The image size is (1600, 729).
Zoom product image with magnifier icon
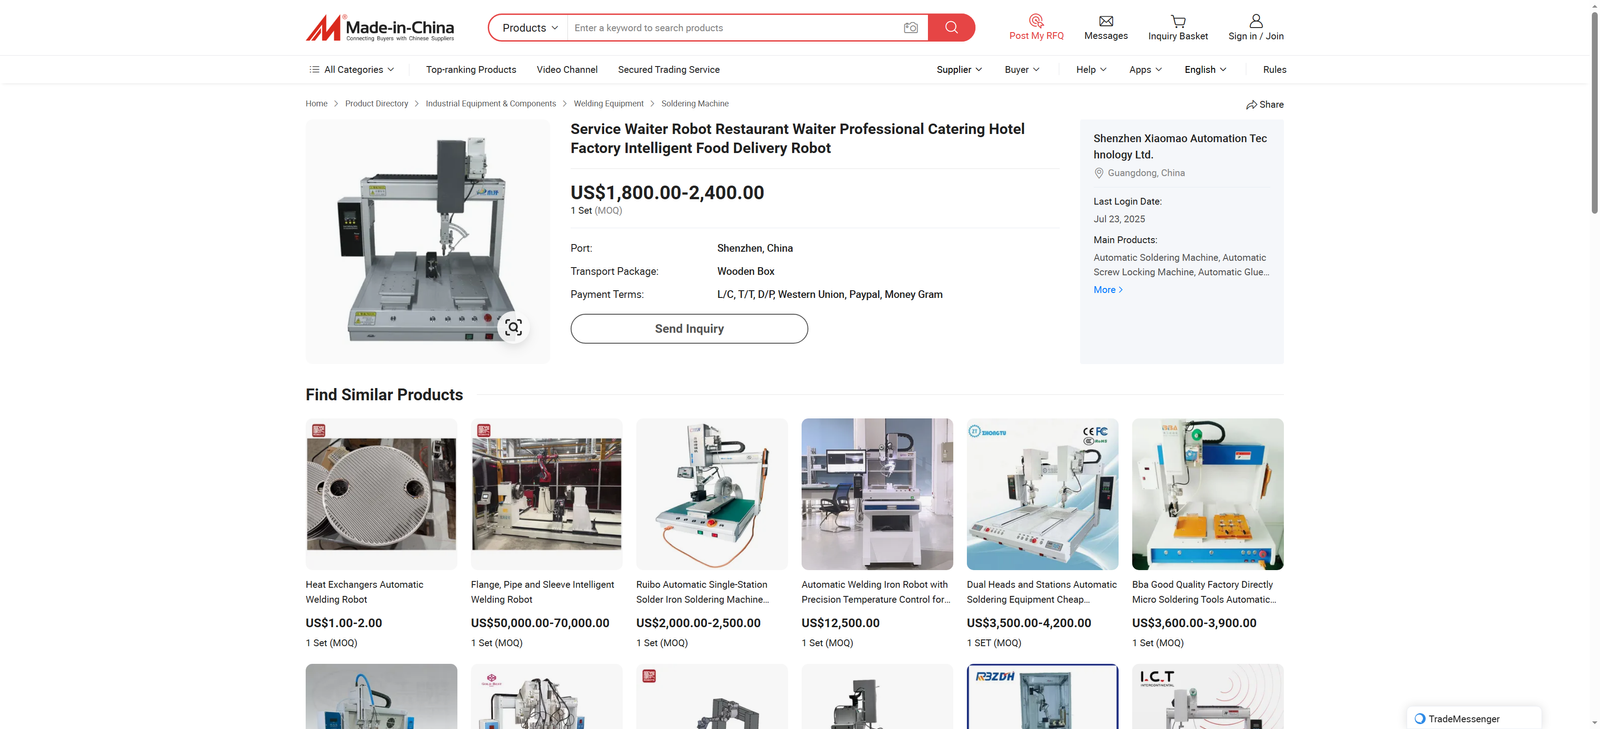[513, 327]
